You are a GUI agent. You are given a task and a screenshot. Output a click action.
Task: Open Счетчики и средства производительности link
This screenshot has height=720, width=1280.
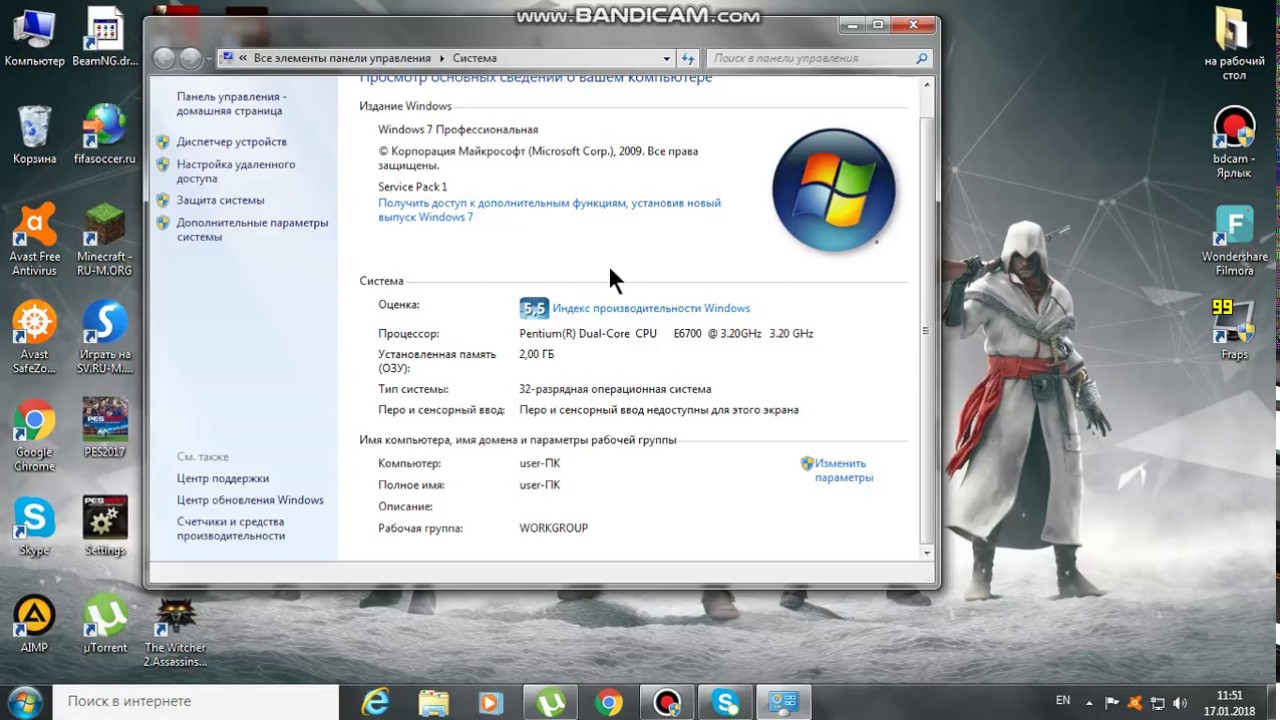coord(231,529)
